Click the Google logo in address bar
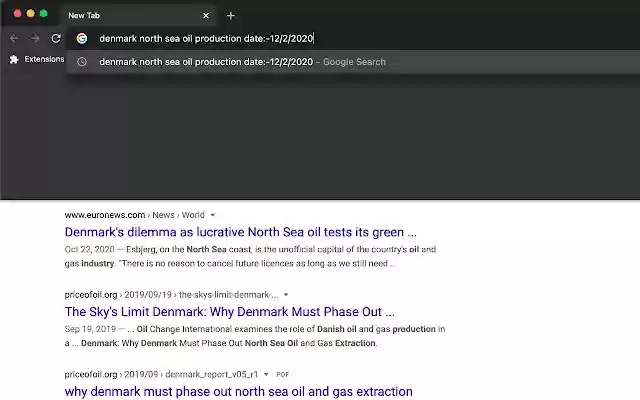This screenshot has width=640, height=400. (82, 38)
